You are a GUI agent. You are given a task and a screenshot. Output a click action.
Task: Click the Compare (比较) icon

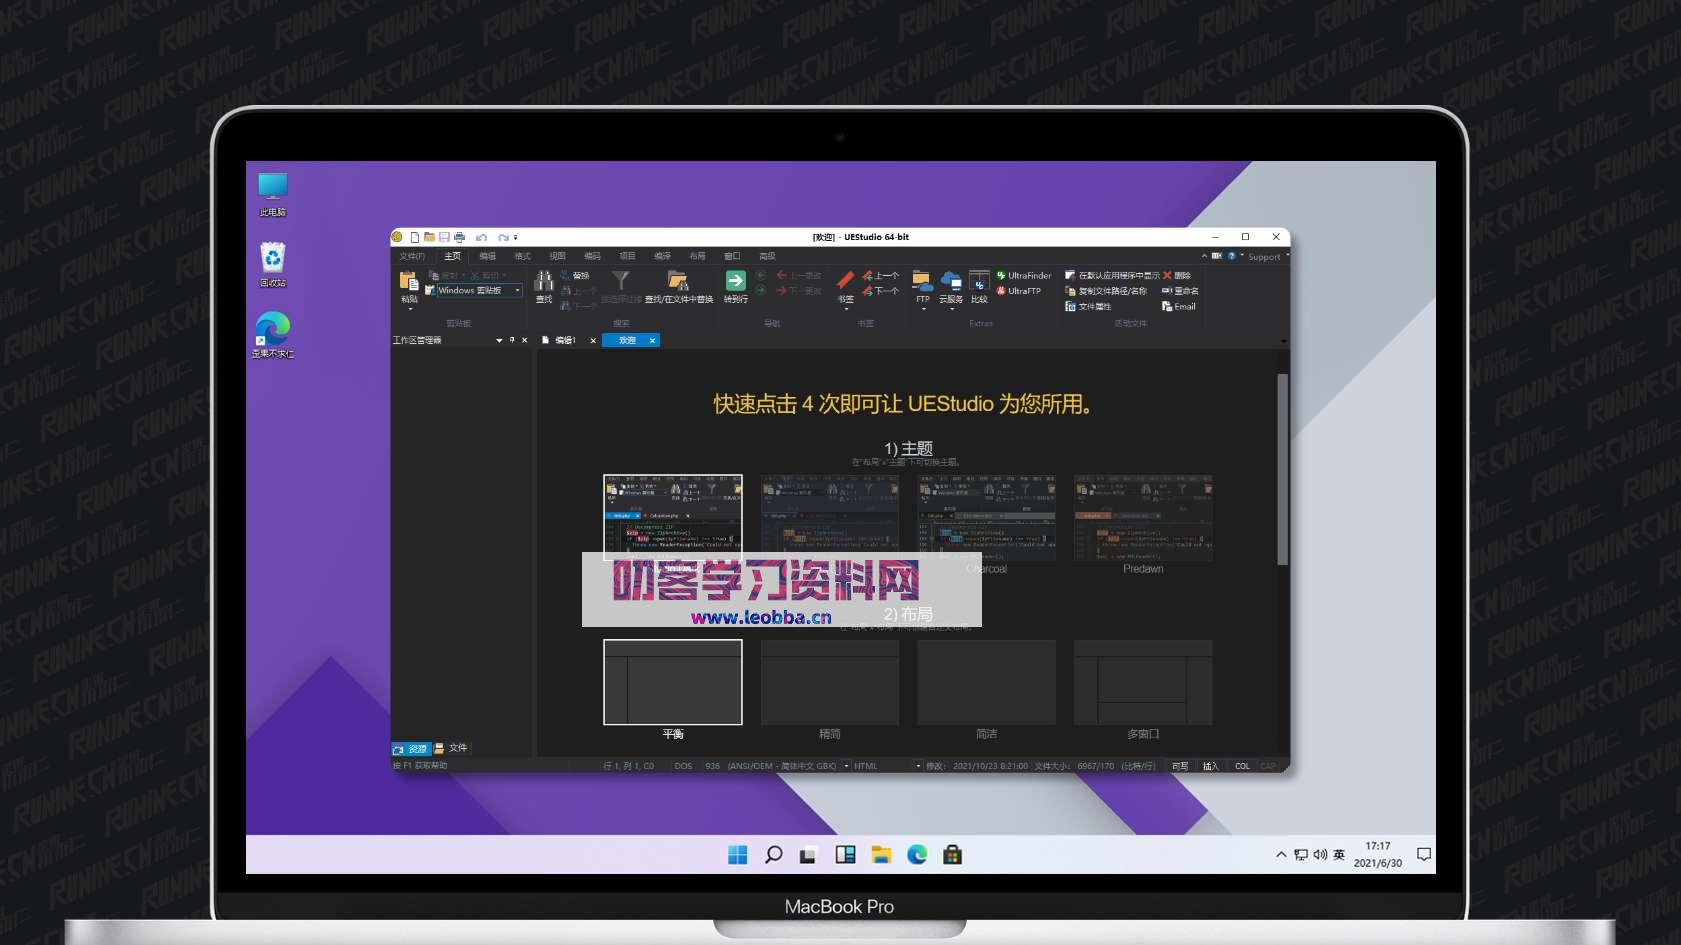(x=979, y=281)
